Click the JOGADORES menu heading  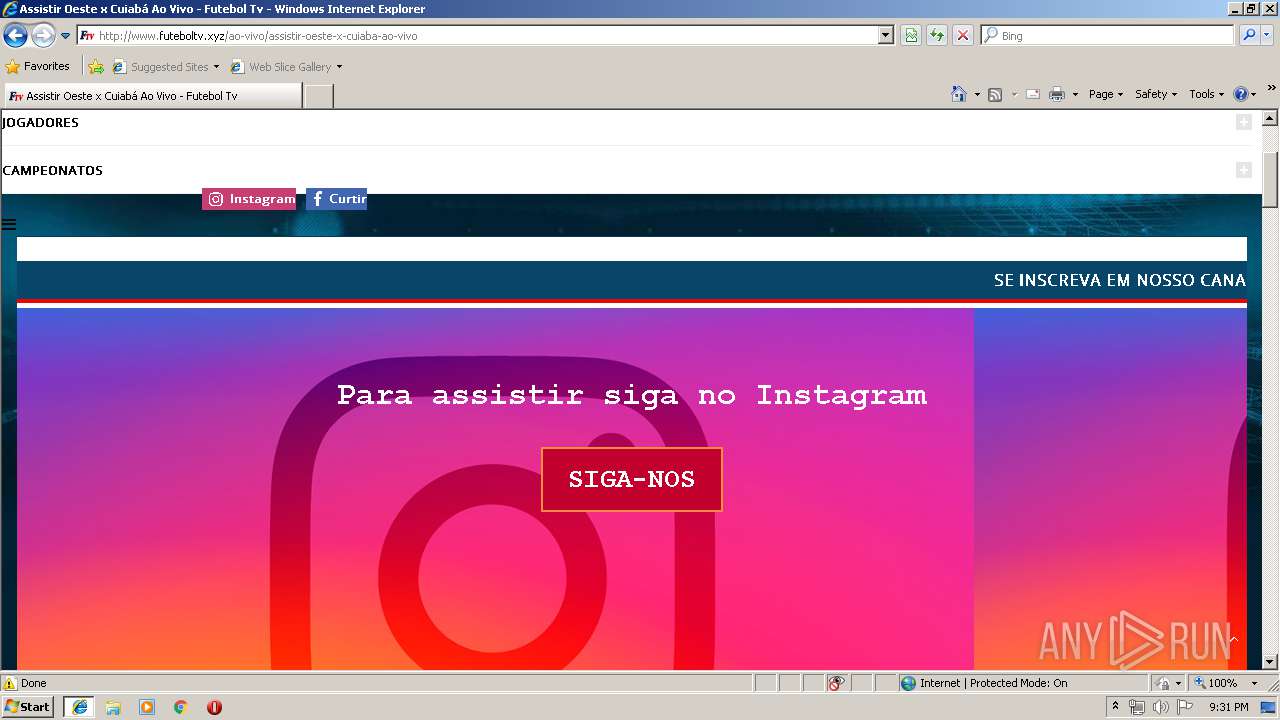click(40, 122)
